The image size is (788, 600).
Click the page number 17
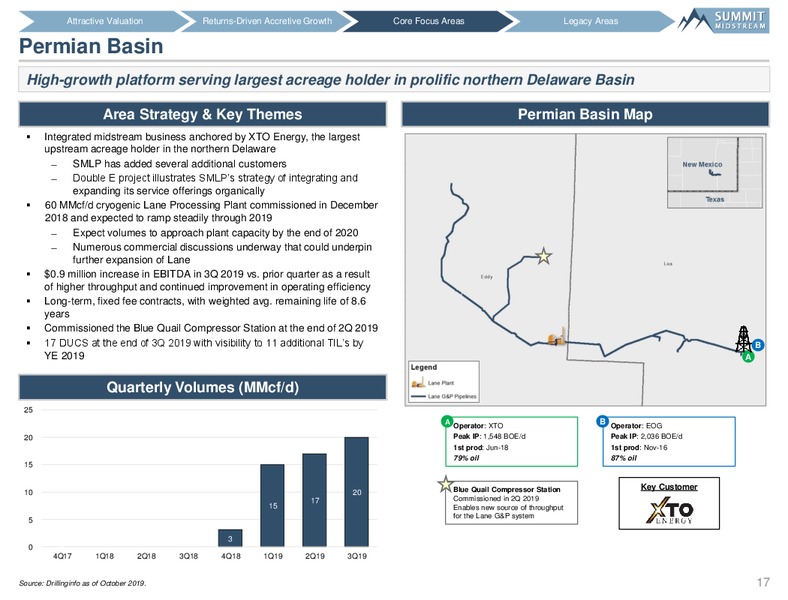tap(763, 582)
